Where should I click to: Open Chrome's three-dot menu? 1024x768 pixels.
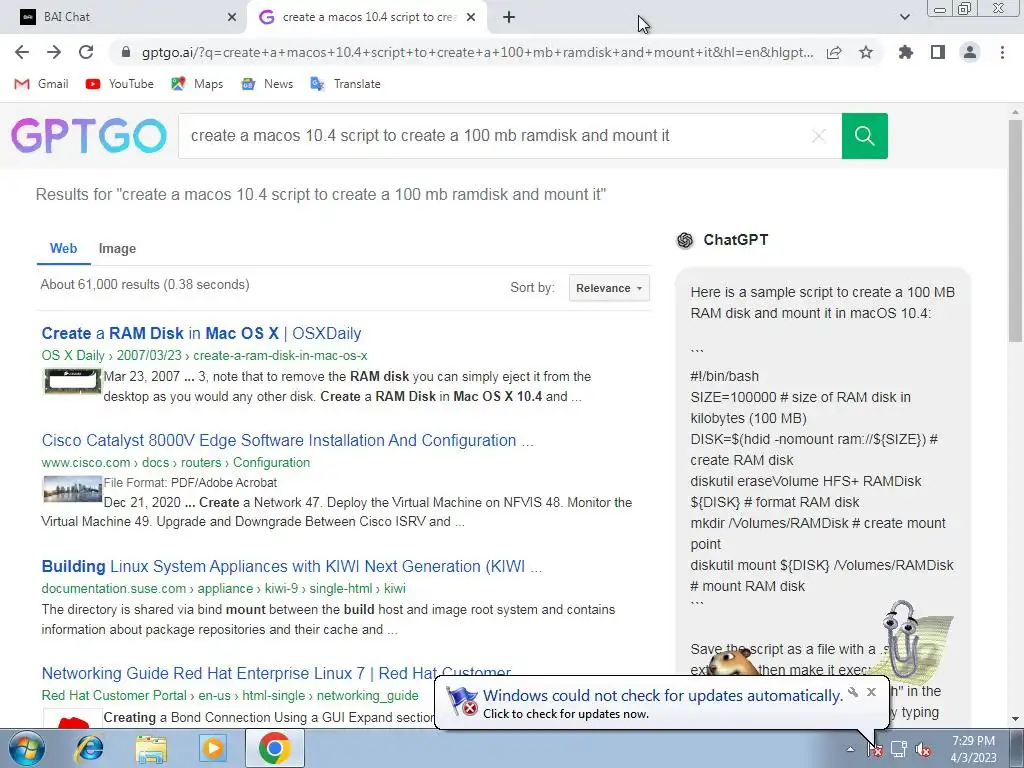pos(1002,52)
